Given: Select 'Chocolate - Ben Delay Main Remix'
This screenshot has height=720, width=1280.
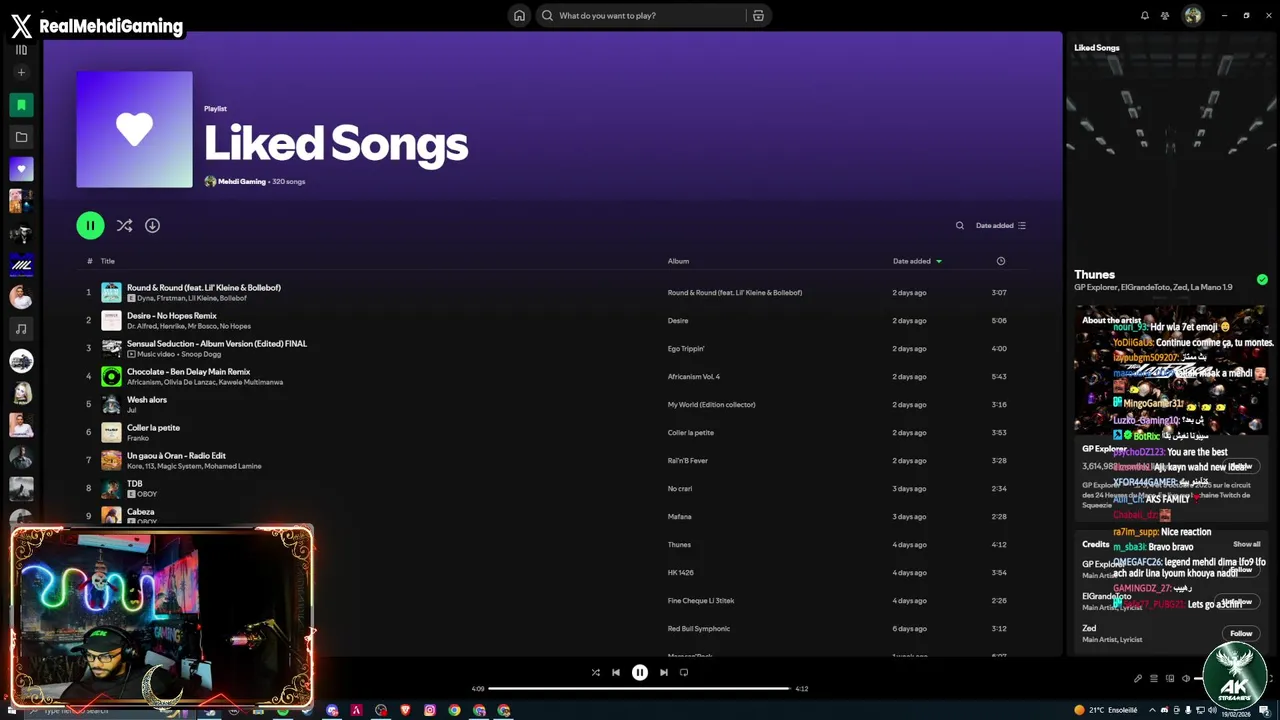Looking at the screenshot, I should pos(189,372).
